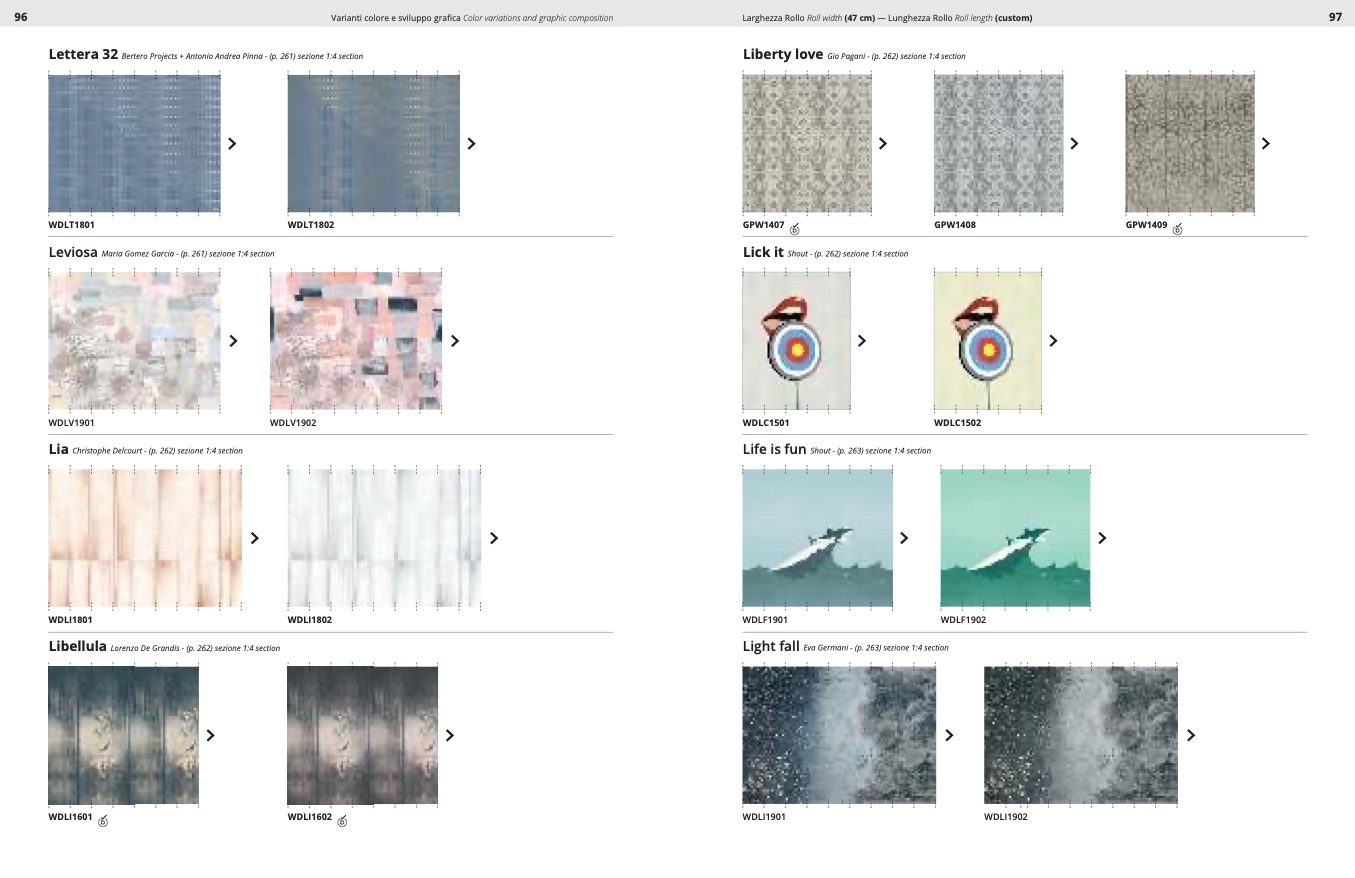This screenshot has height=878, width=1355.
Task: Click the round symbol beside code GPW1407
Action: (x=795, y=229)
